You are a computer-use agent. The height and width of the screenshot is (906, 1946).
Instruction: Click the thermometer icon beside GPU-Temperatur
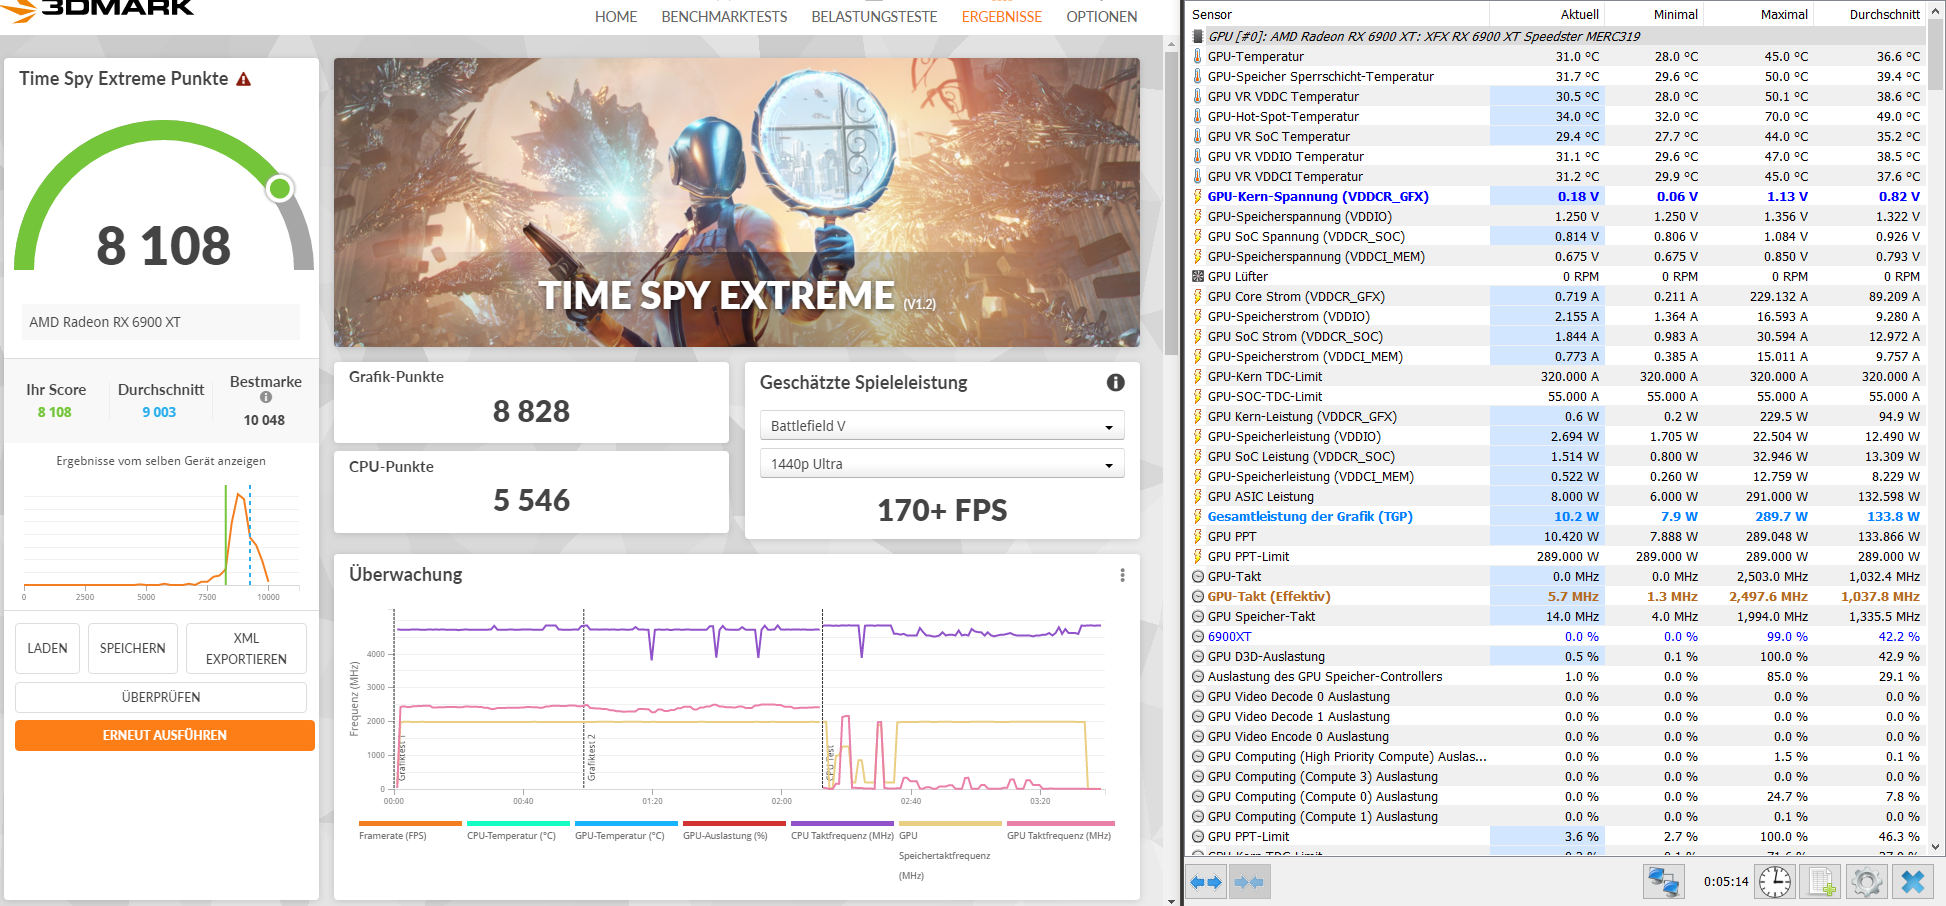pos(1197,56)
